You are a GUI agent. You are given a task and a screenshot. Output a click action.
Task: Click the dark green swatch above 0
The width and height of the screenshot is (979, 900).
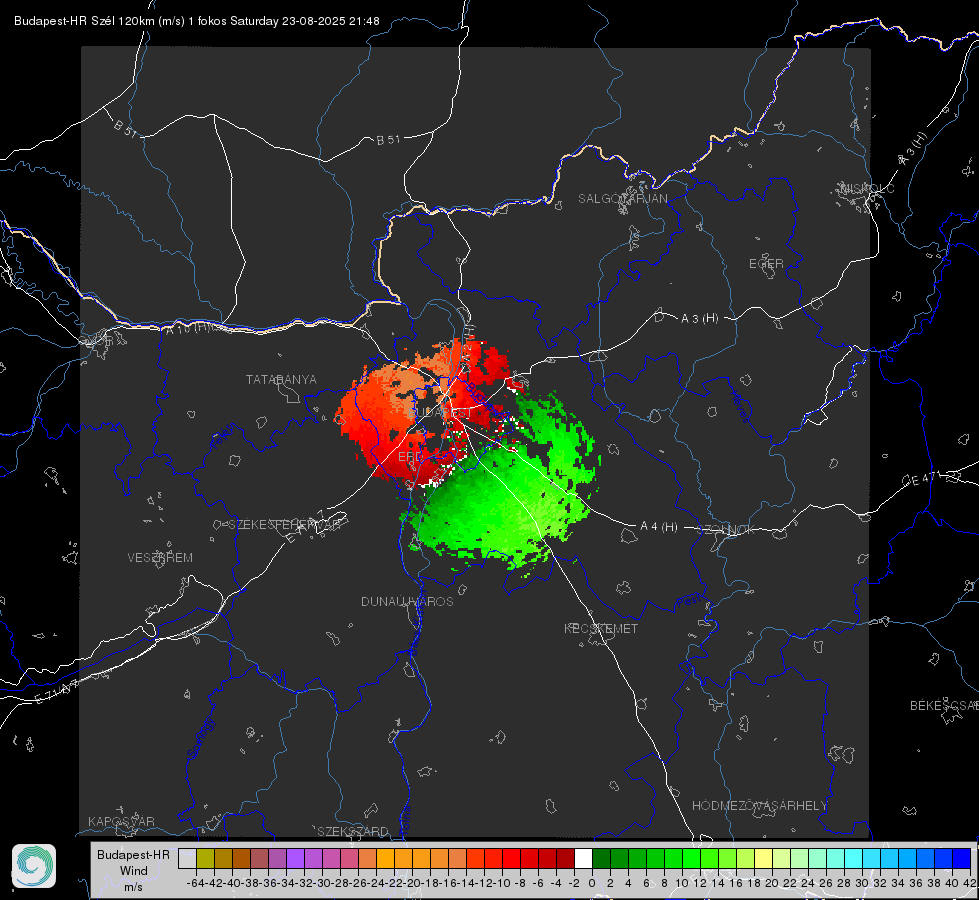click(x=601, y=858)
